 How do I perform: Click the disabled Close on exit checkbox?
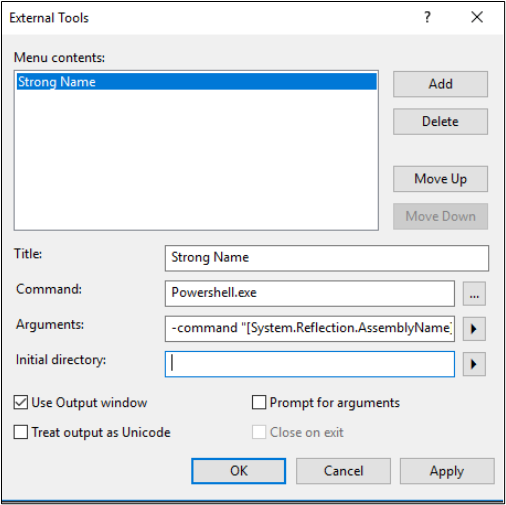tap(259, 432)
